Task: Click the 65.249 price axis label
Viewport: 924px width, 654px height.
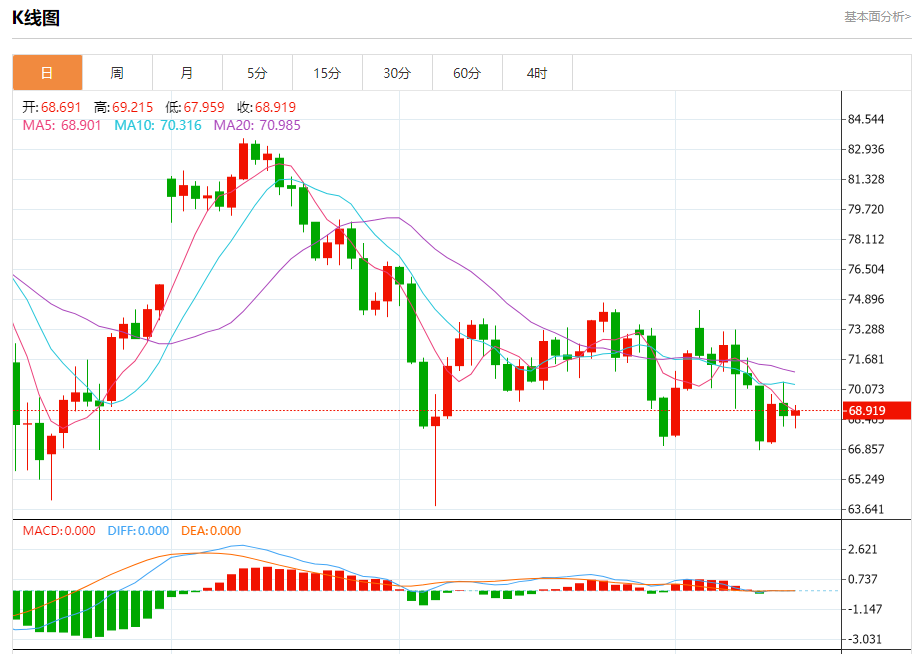Action: tap(866, 479)
